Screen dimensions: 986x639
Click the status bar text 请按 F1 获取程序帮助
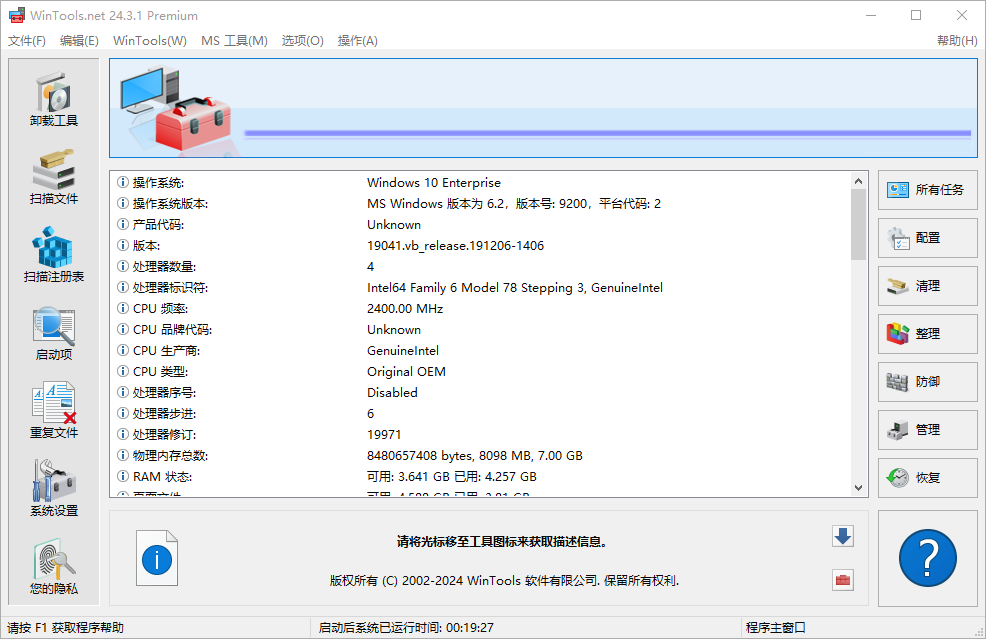(x=65, y=628)
